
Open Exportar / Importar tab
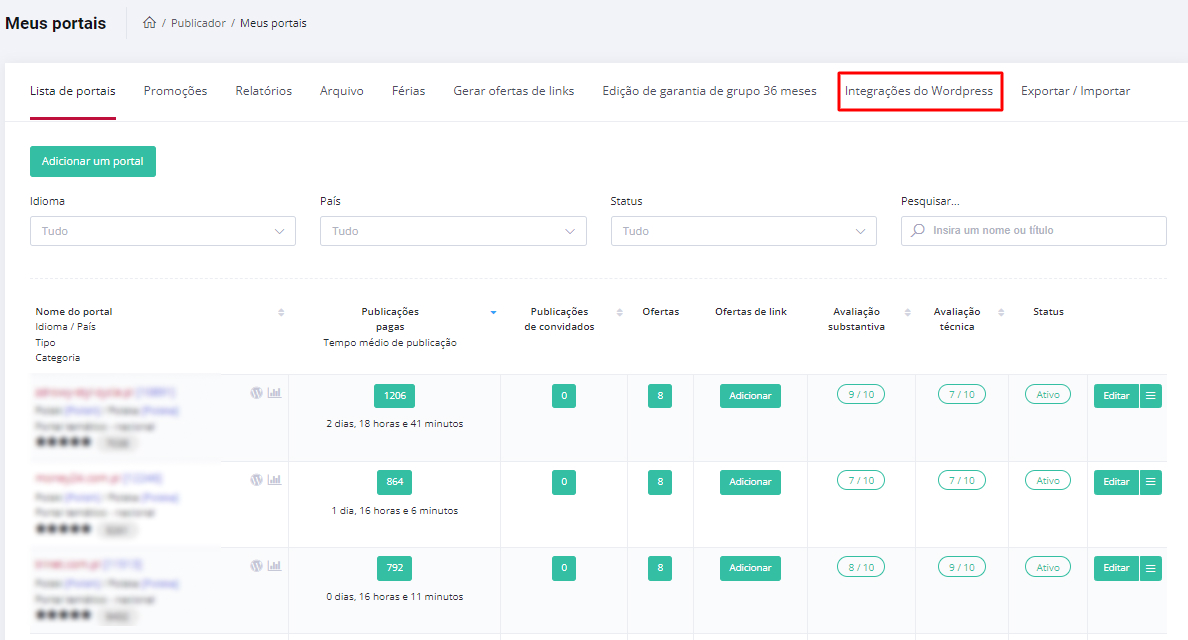[x=1075, y=91]
